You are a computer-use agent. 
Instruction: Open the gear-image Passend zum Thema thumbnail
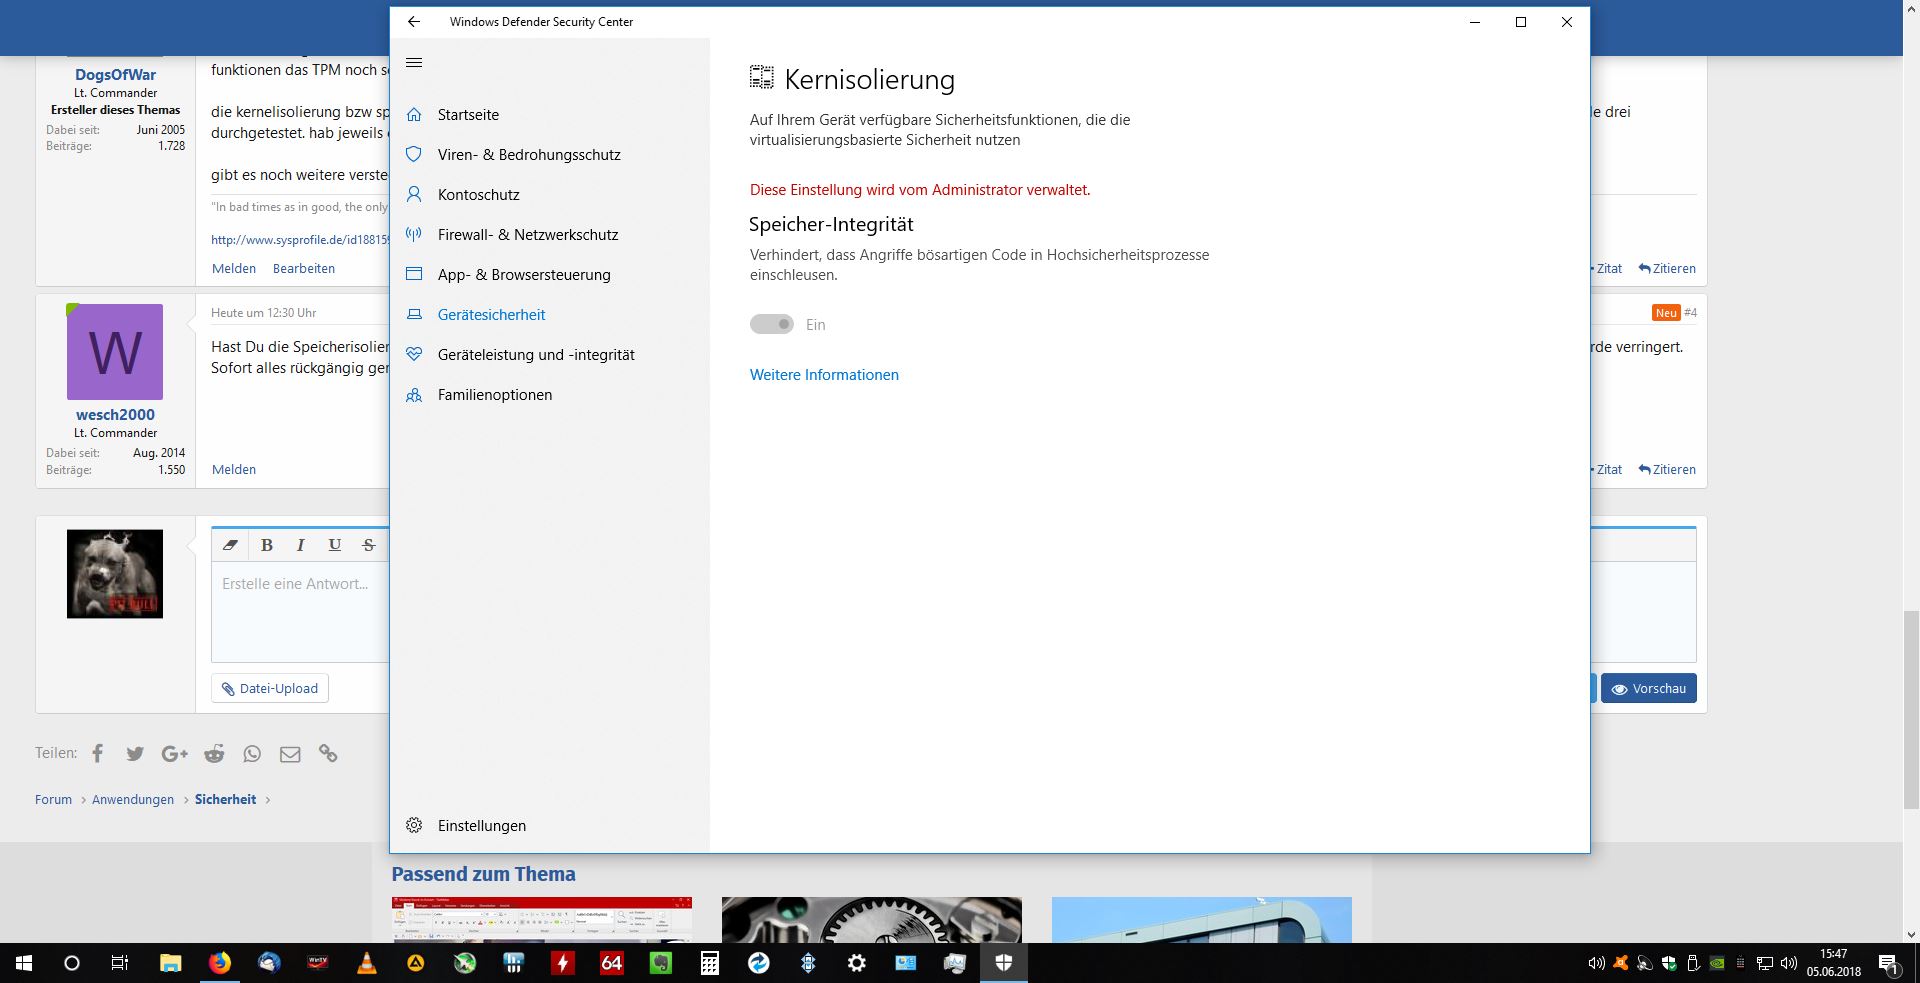coord(872,920)
